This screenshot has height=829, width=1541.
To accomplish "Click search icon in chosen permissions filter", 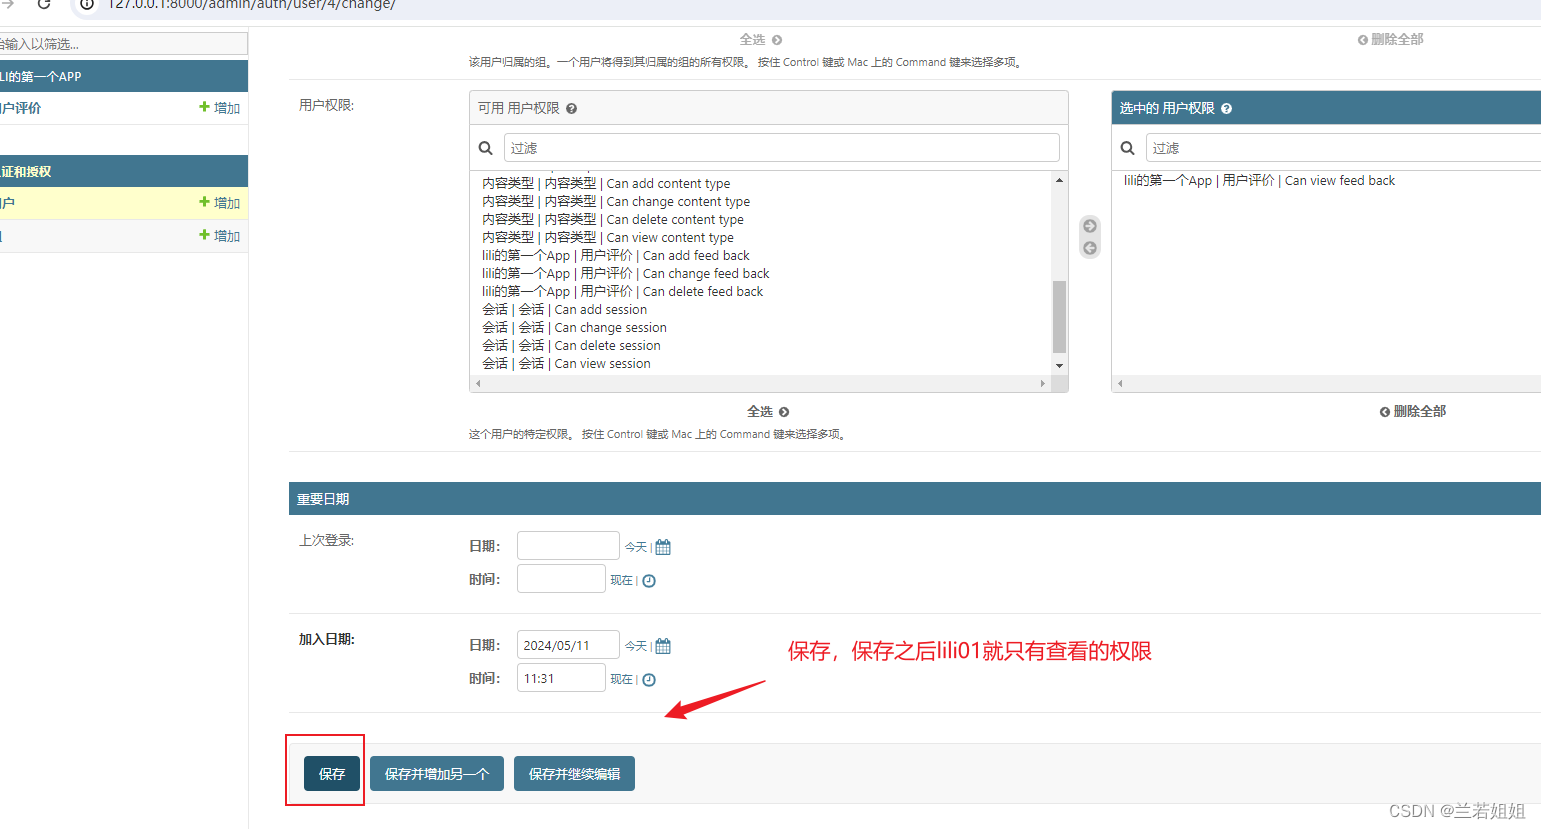I will [1128, 148].
